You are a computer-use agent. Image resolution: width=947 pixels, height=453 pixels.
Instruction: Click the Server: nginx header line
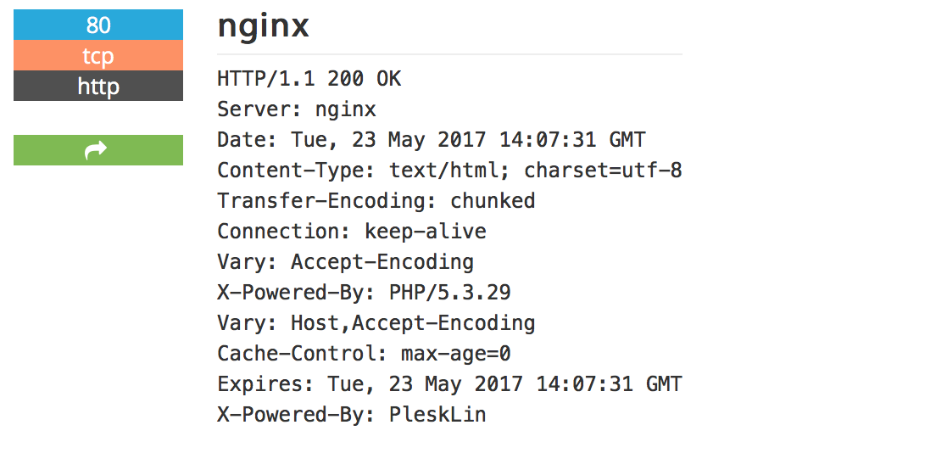pos(296,108)
